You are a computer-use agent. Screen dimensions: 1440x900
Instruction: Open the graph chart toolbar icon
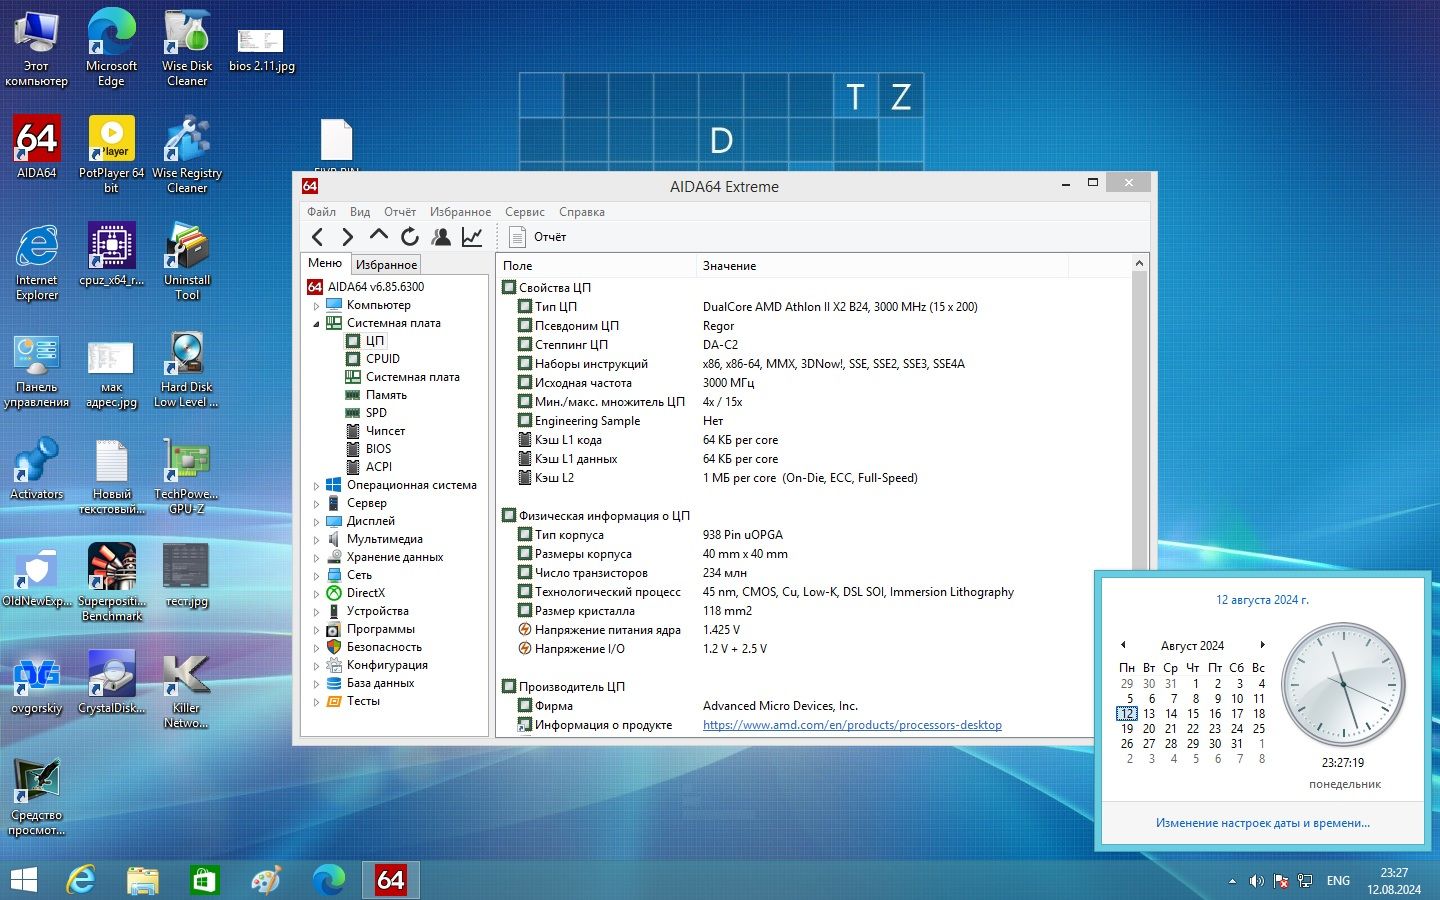point(472,237)
